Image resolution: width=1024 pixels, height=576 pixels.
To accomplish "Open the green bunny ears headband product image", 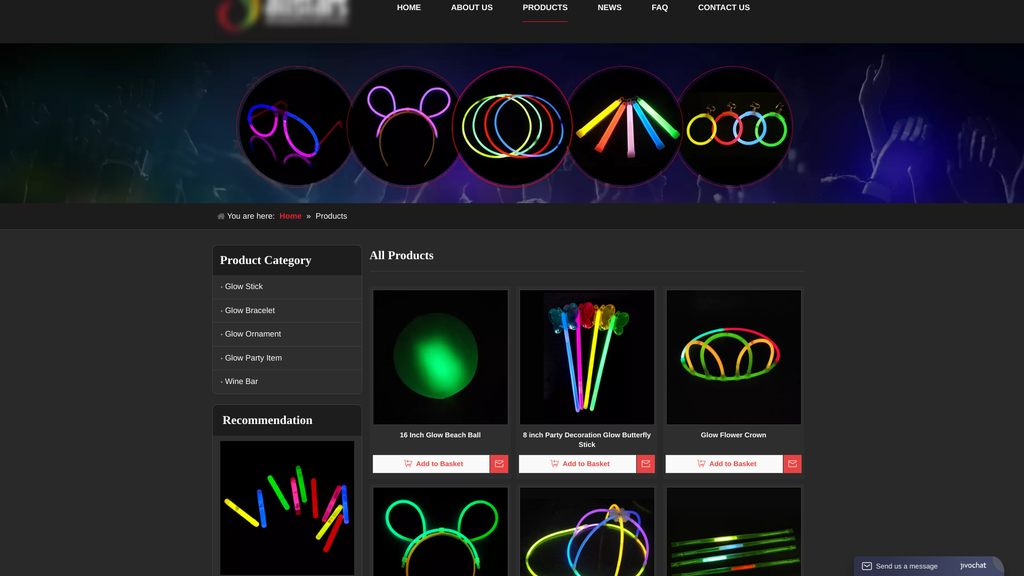I will (x=440, y=532).
